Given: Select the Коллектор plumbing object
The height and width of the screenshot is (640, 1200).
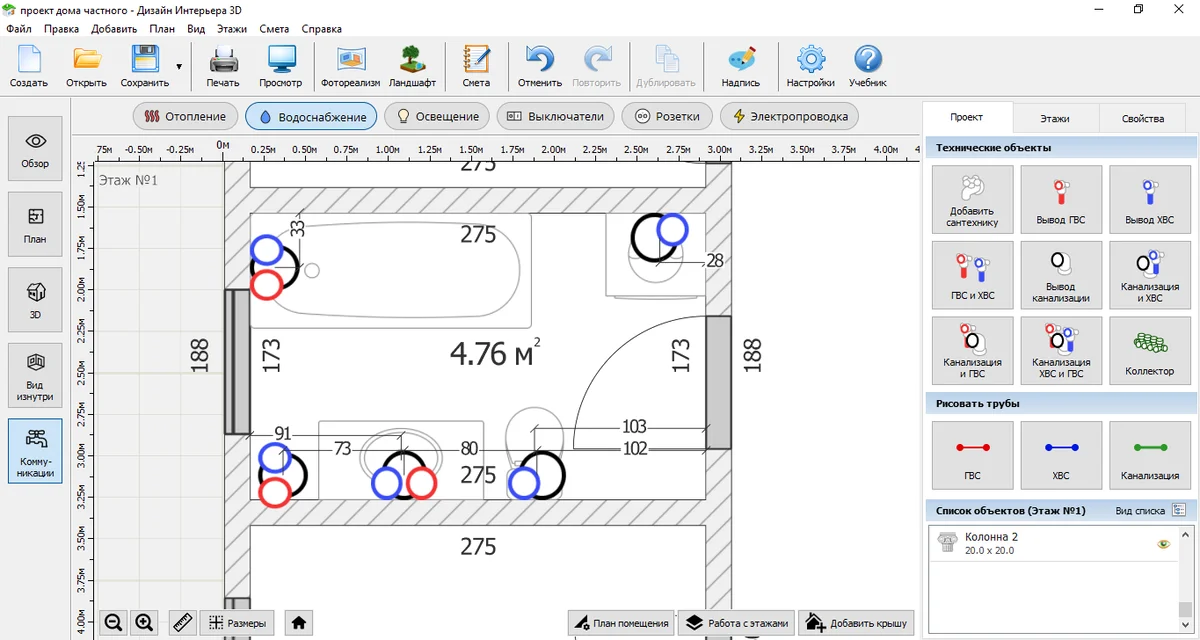Looking at the screenshot, I should (1149, 350).
